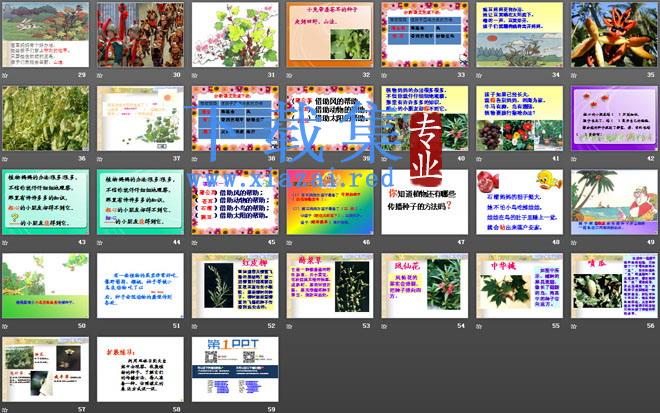Select slide 35 orange flower photo thumbnail
Screen dimensions: 660x413
[614, 35]
